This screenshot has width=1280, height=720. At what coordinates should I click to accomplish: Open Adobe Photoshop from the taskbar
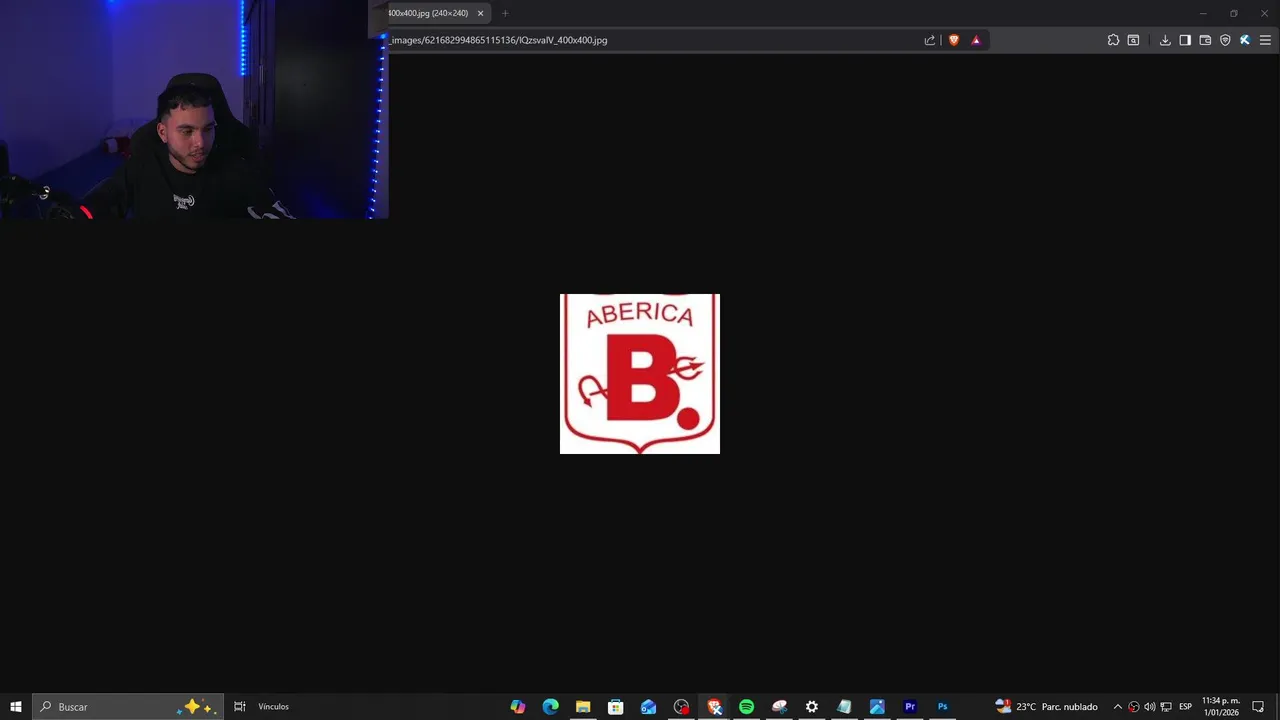[942, 707]
